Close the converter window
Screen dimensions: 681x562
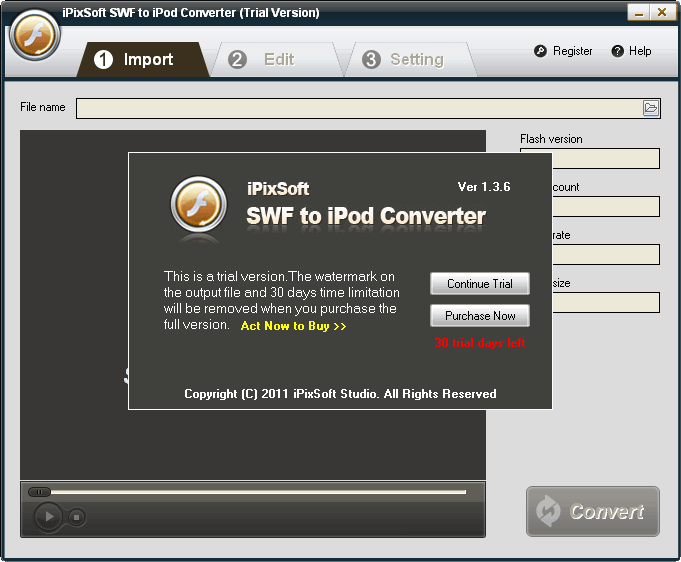coord(662,12)
